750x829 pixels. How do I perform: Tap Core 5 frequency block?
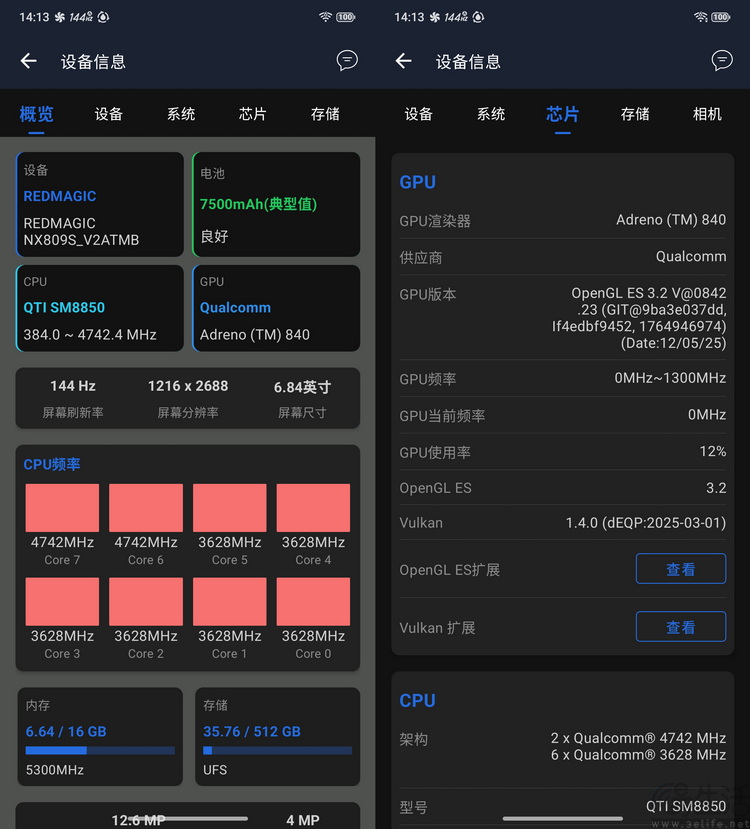(x=229, y=508)
